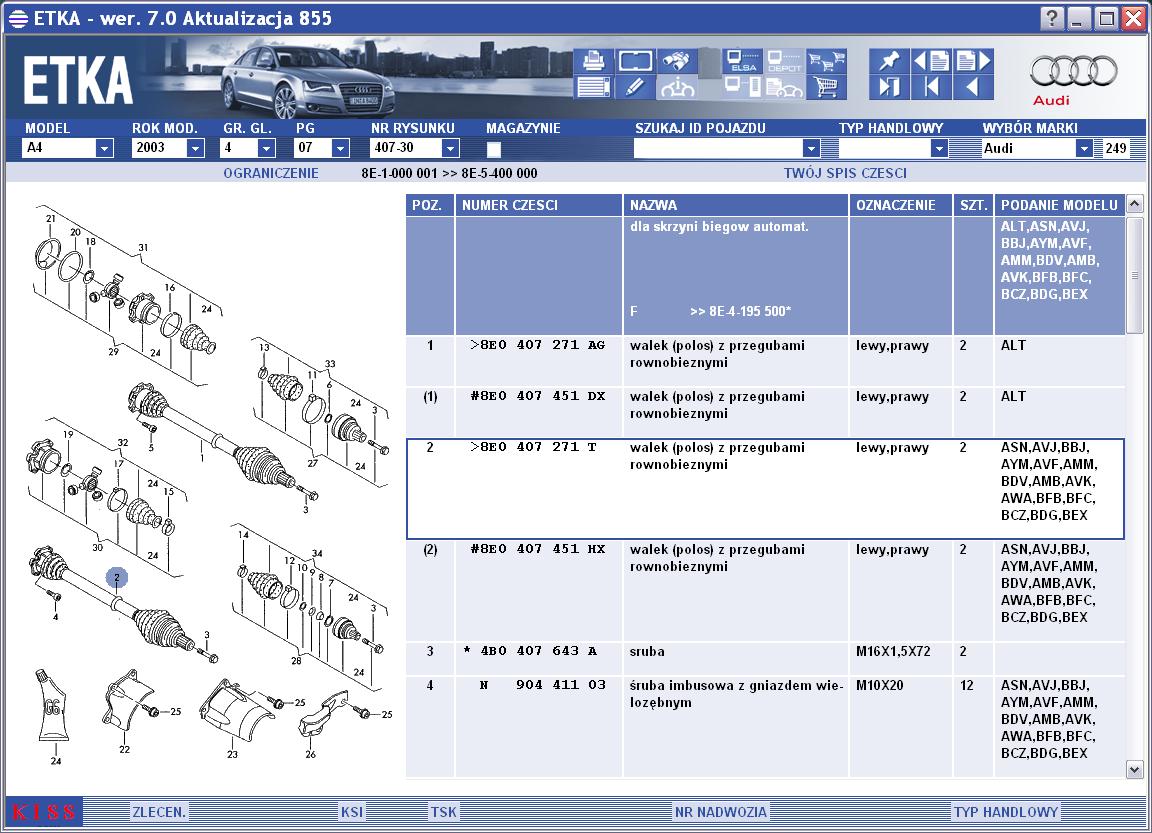Click the ZLECEN. button in bottom bar
Screen dimensions: 1152x833
point(159,812)
